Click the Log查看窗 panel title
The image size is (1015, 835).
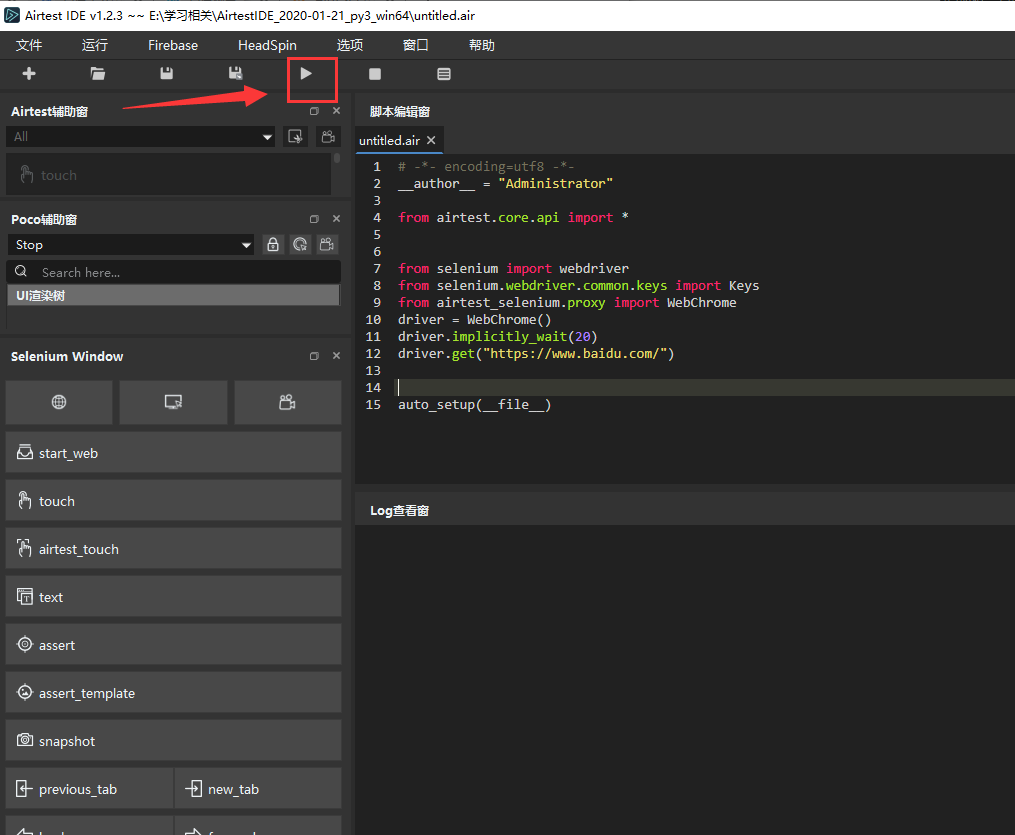pyautogui.click(x=399, y=511)
